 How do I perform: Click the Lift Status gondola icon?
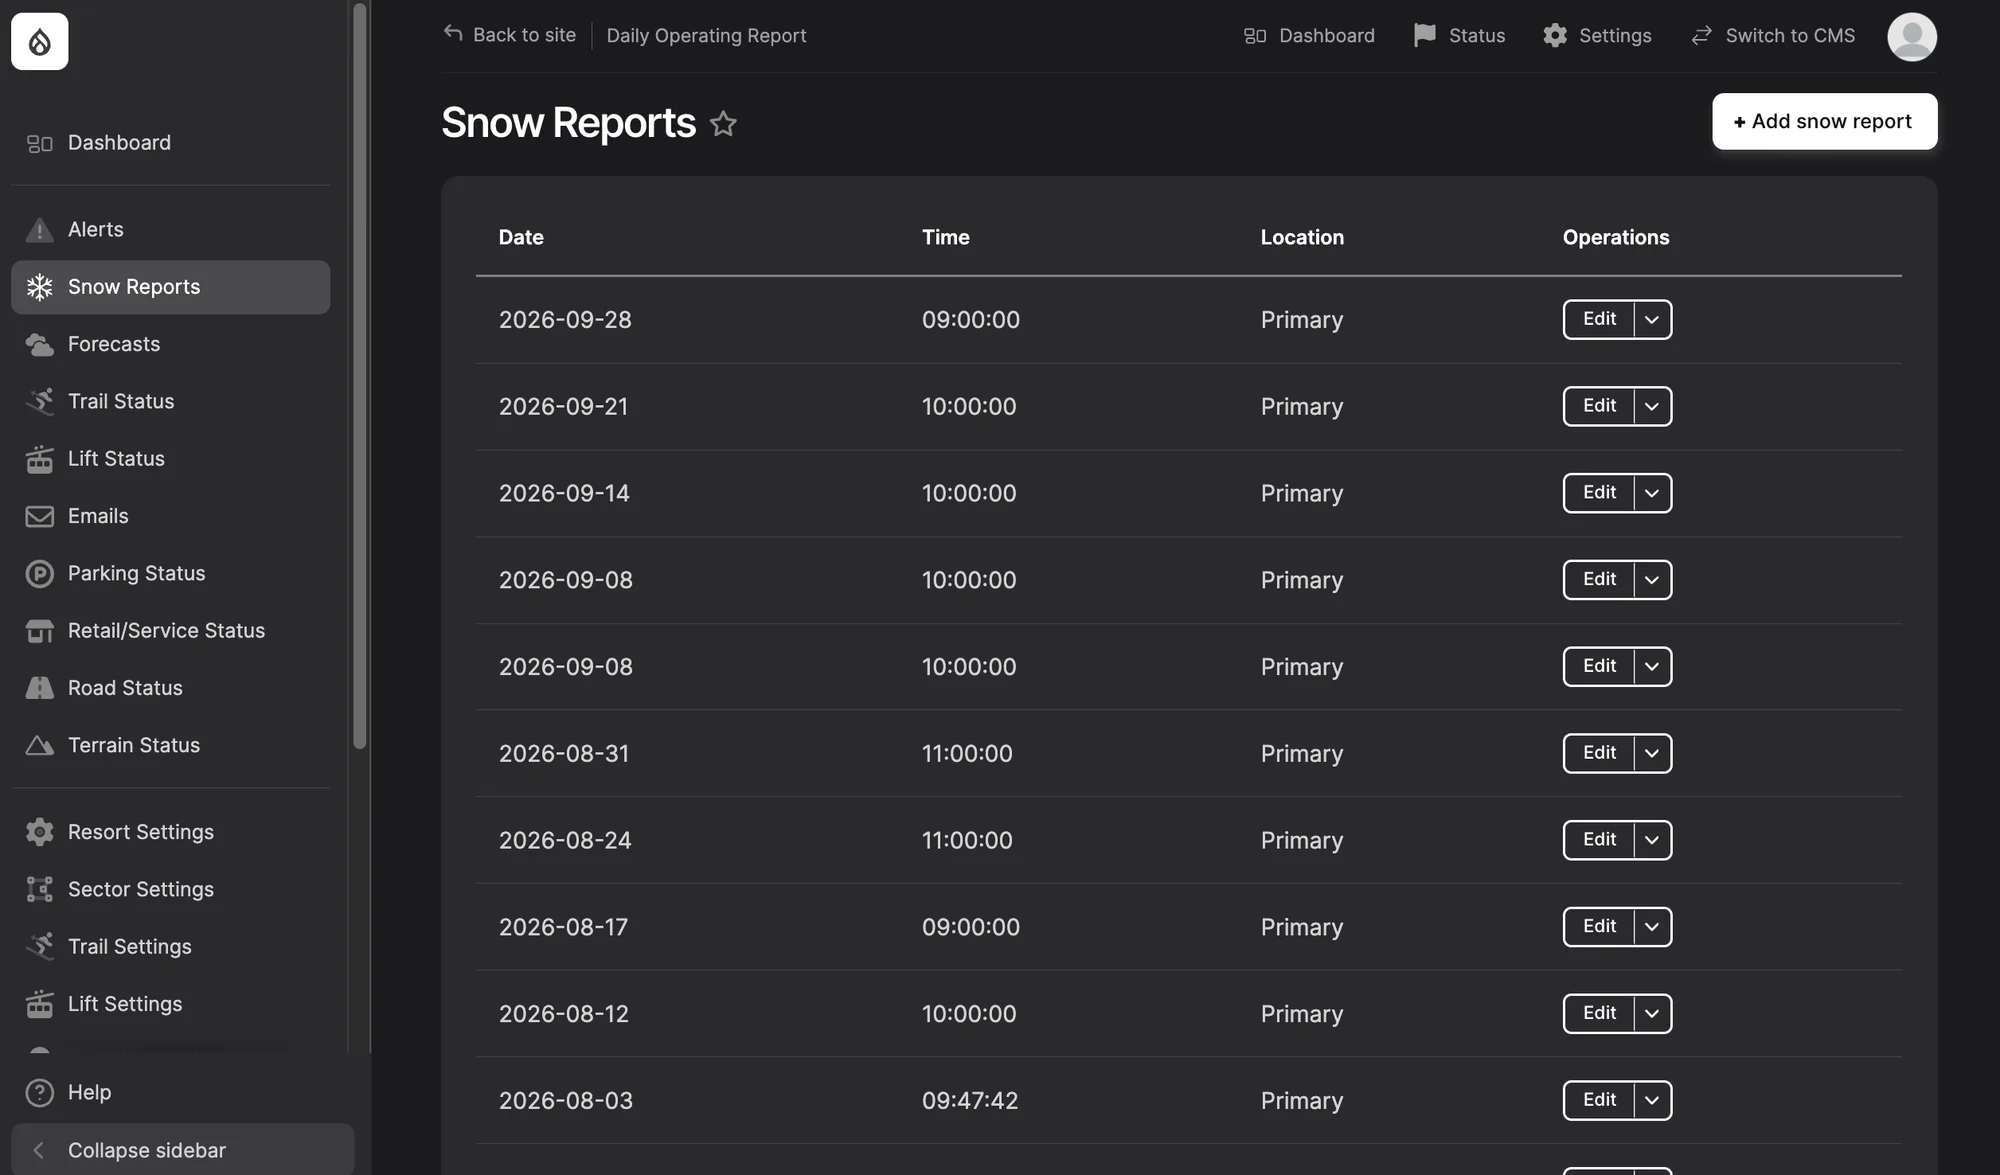pos(39,459)
